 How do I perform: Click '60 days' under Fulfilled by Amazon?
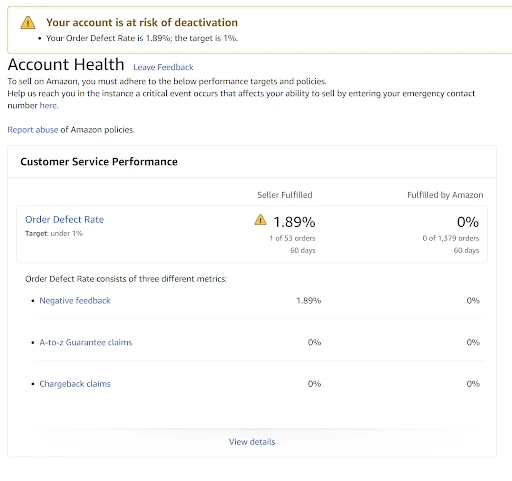point(466,250)
